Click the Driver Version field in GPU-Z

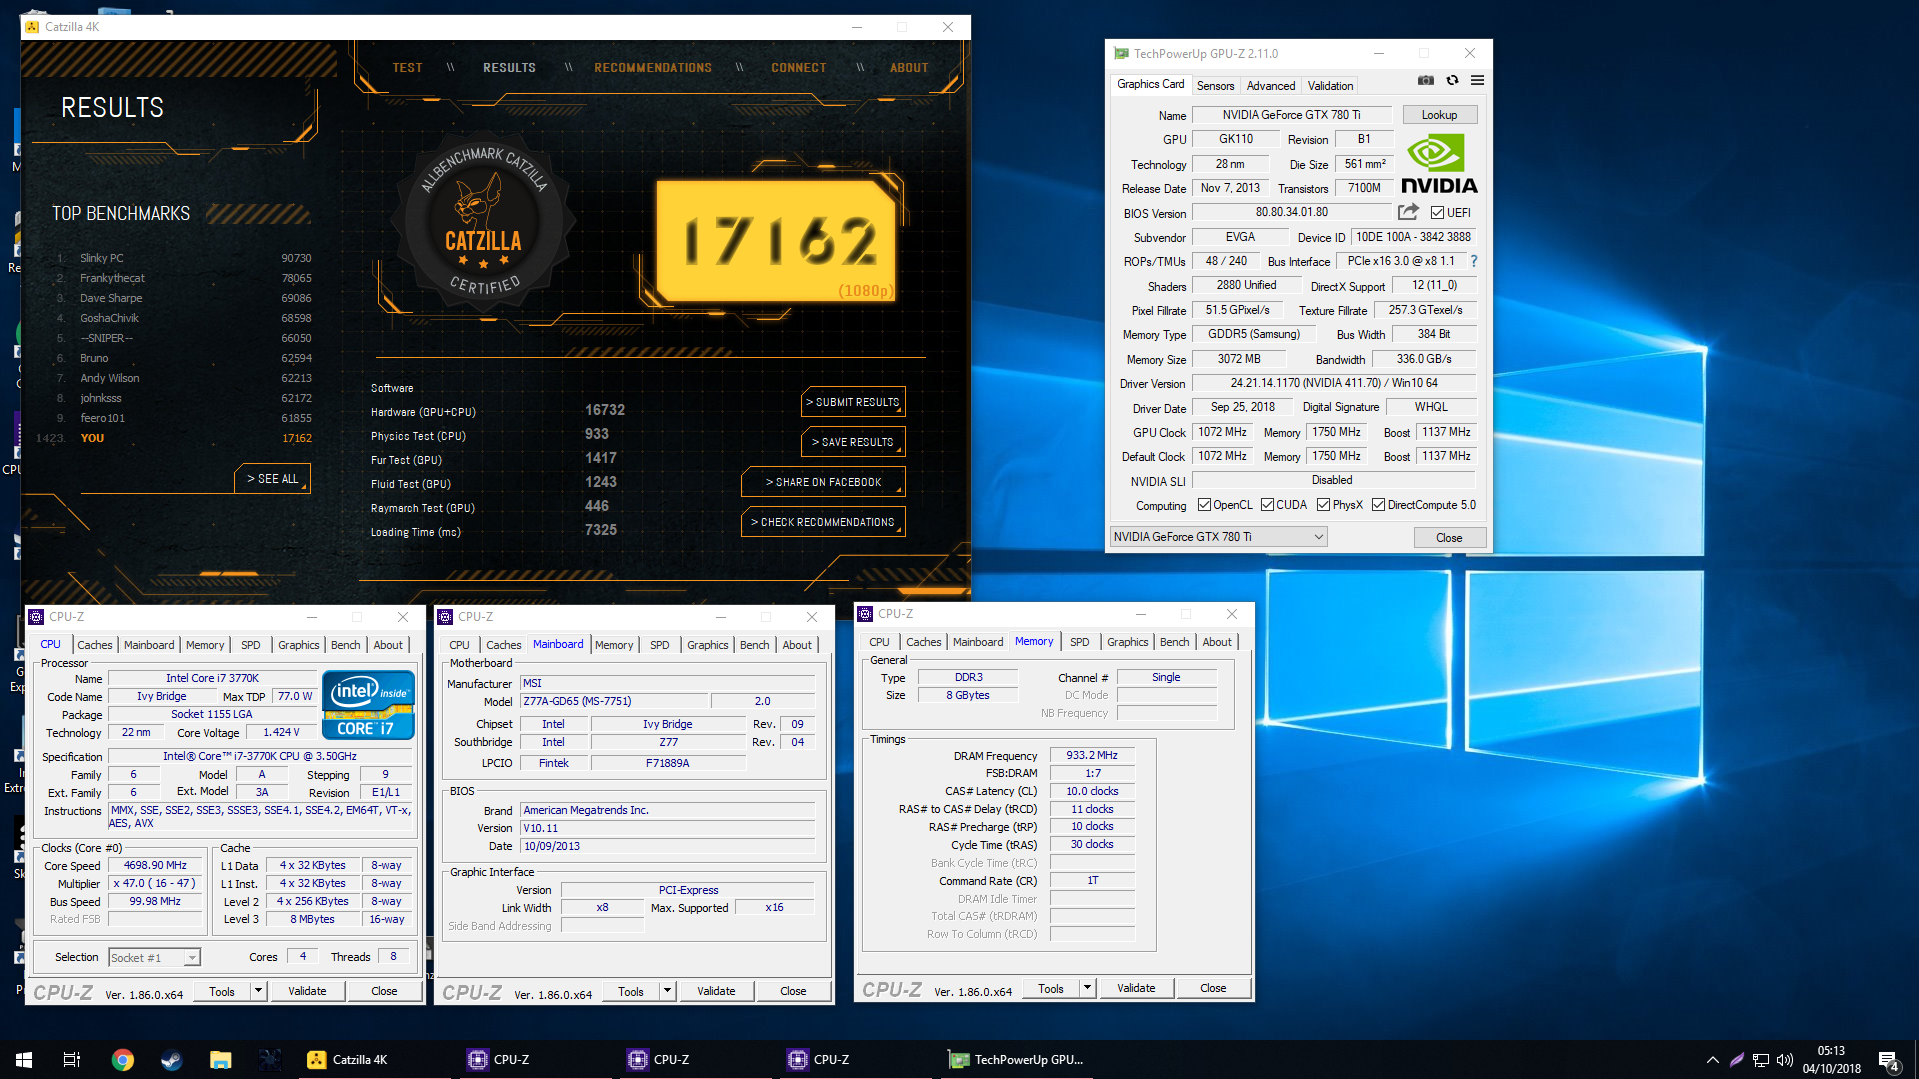click(x=1334, y=383)
